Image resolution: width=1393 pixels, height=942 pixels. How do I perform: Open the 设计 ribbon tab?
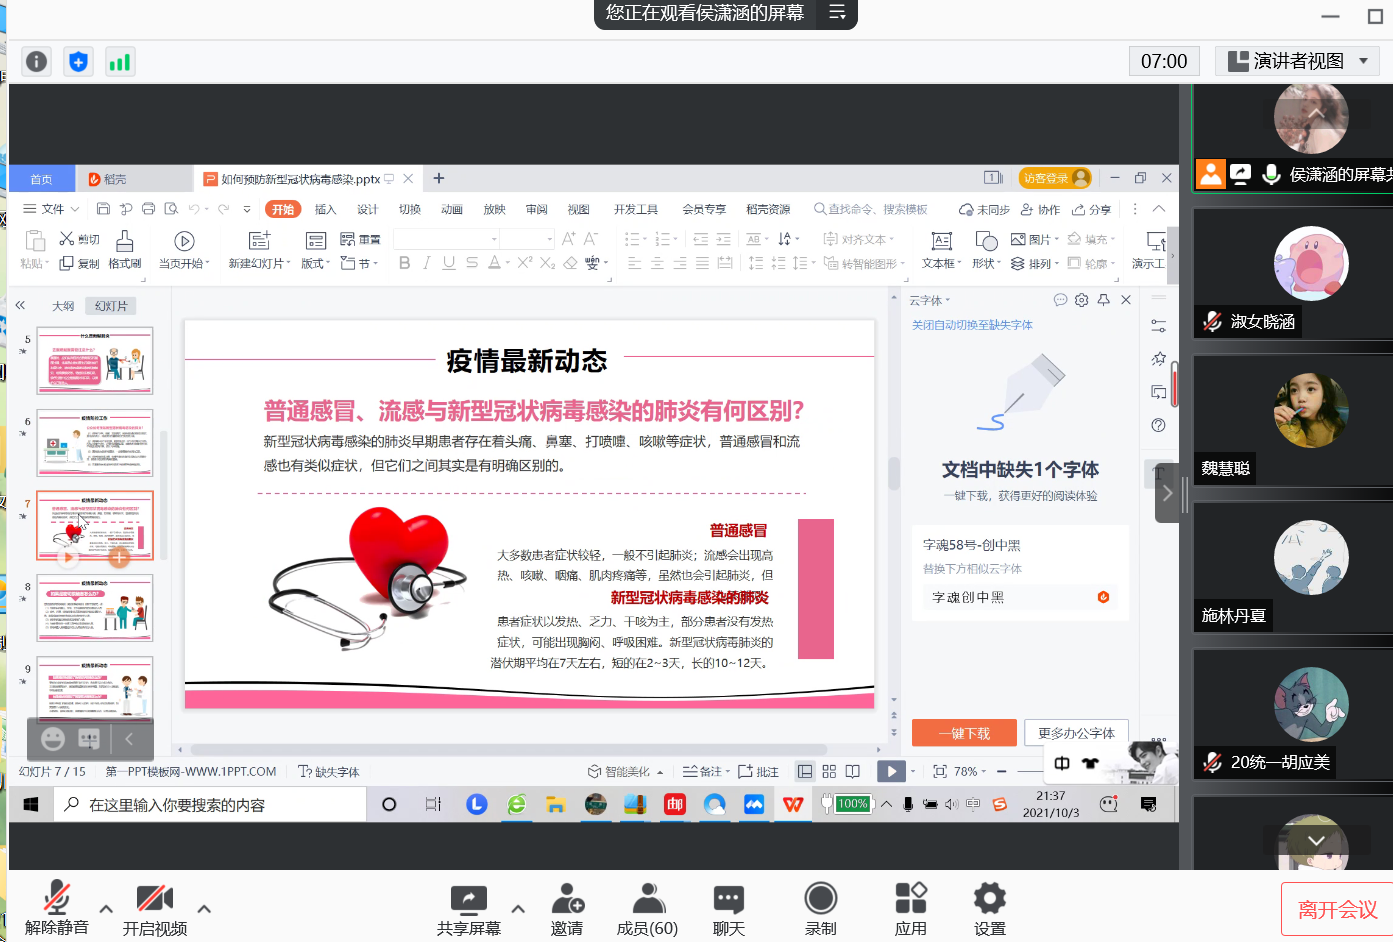coord(367,209)
